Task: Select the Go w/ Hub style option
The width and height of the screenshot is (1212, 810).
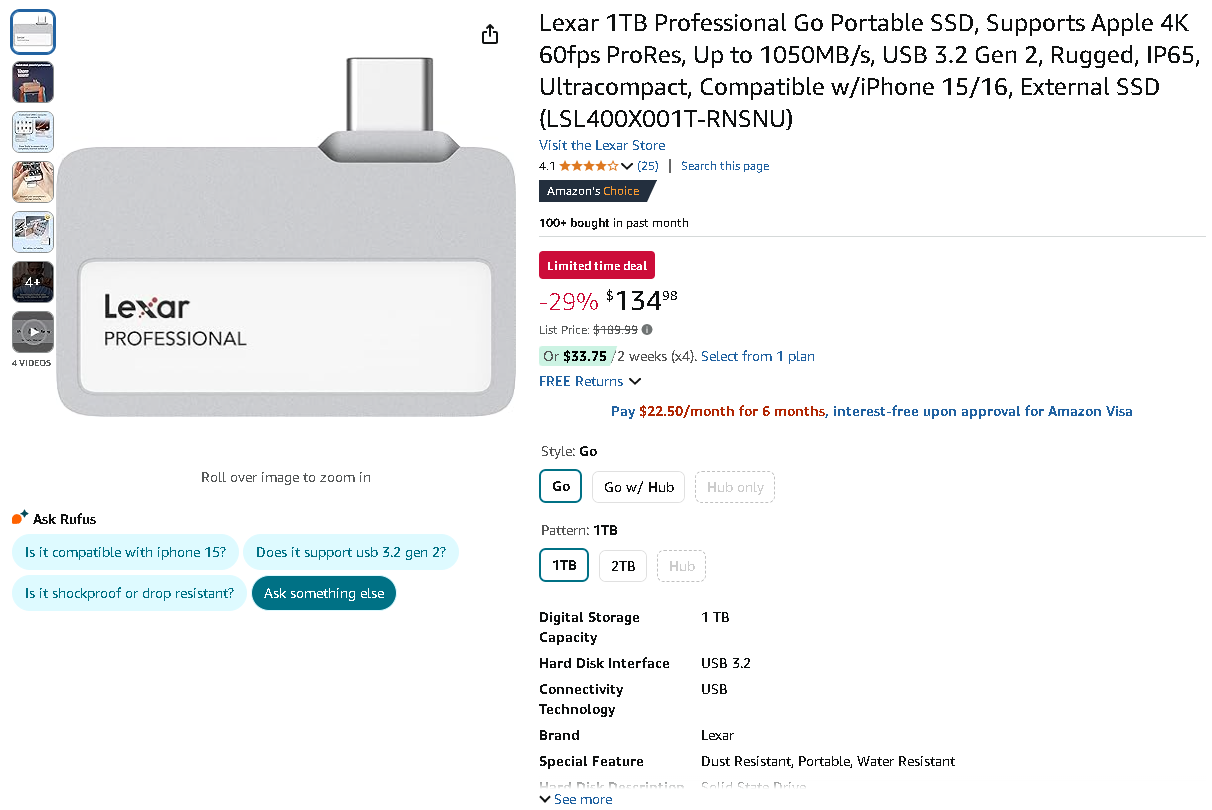Action: (x=638, y=487)
